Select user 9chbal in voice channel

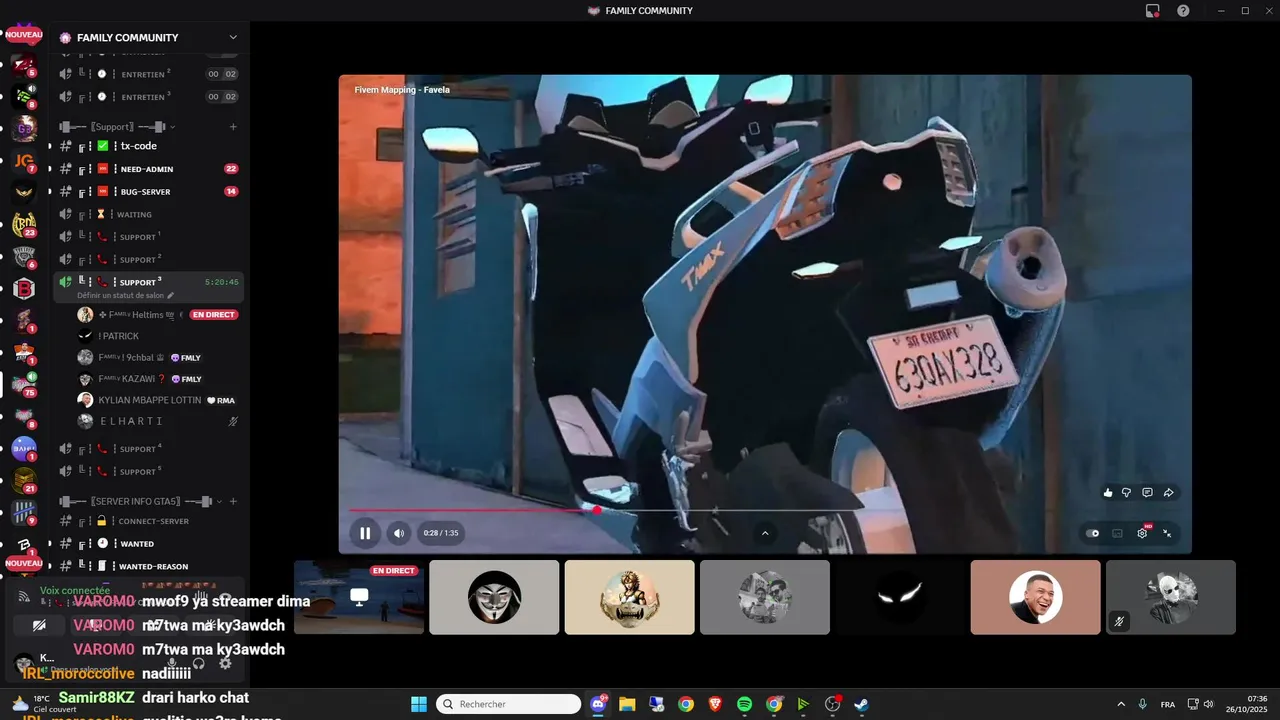tap(158, 357)
